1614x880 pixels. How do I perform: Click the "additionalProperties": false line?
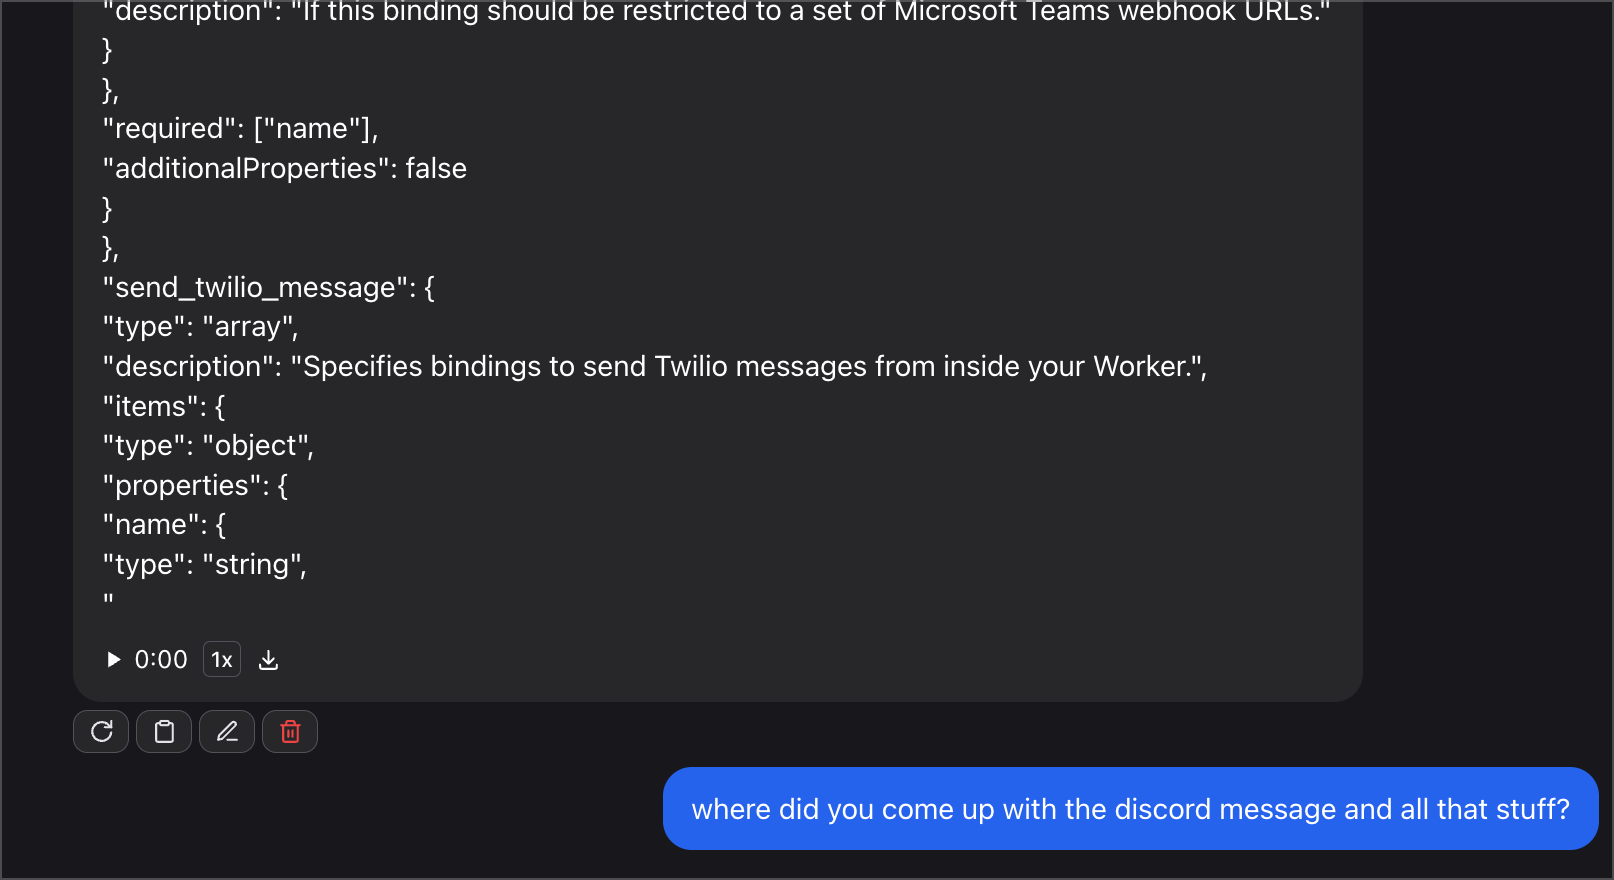coord(284,169)
